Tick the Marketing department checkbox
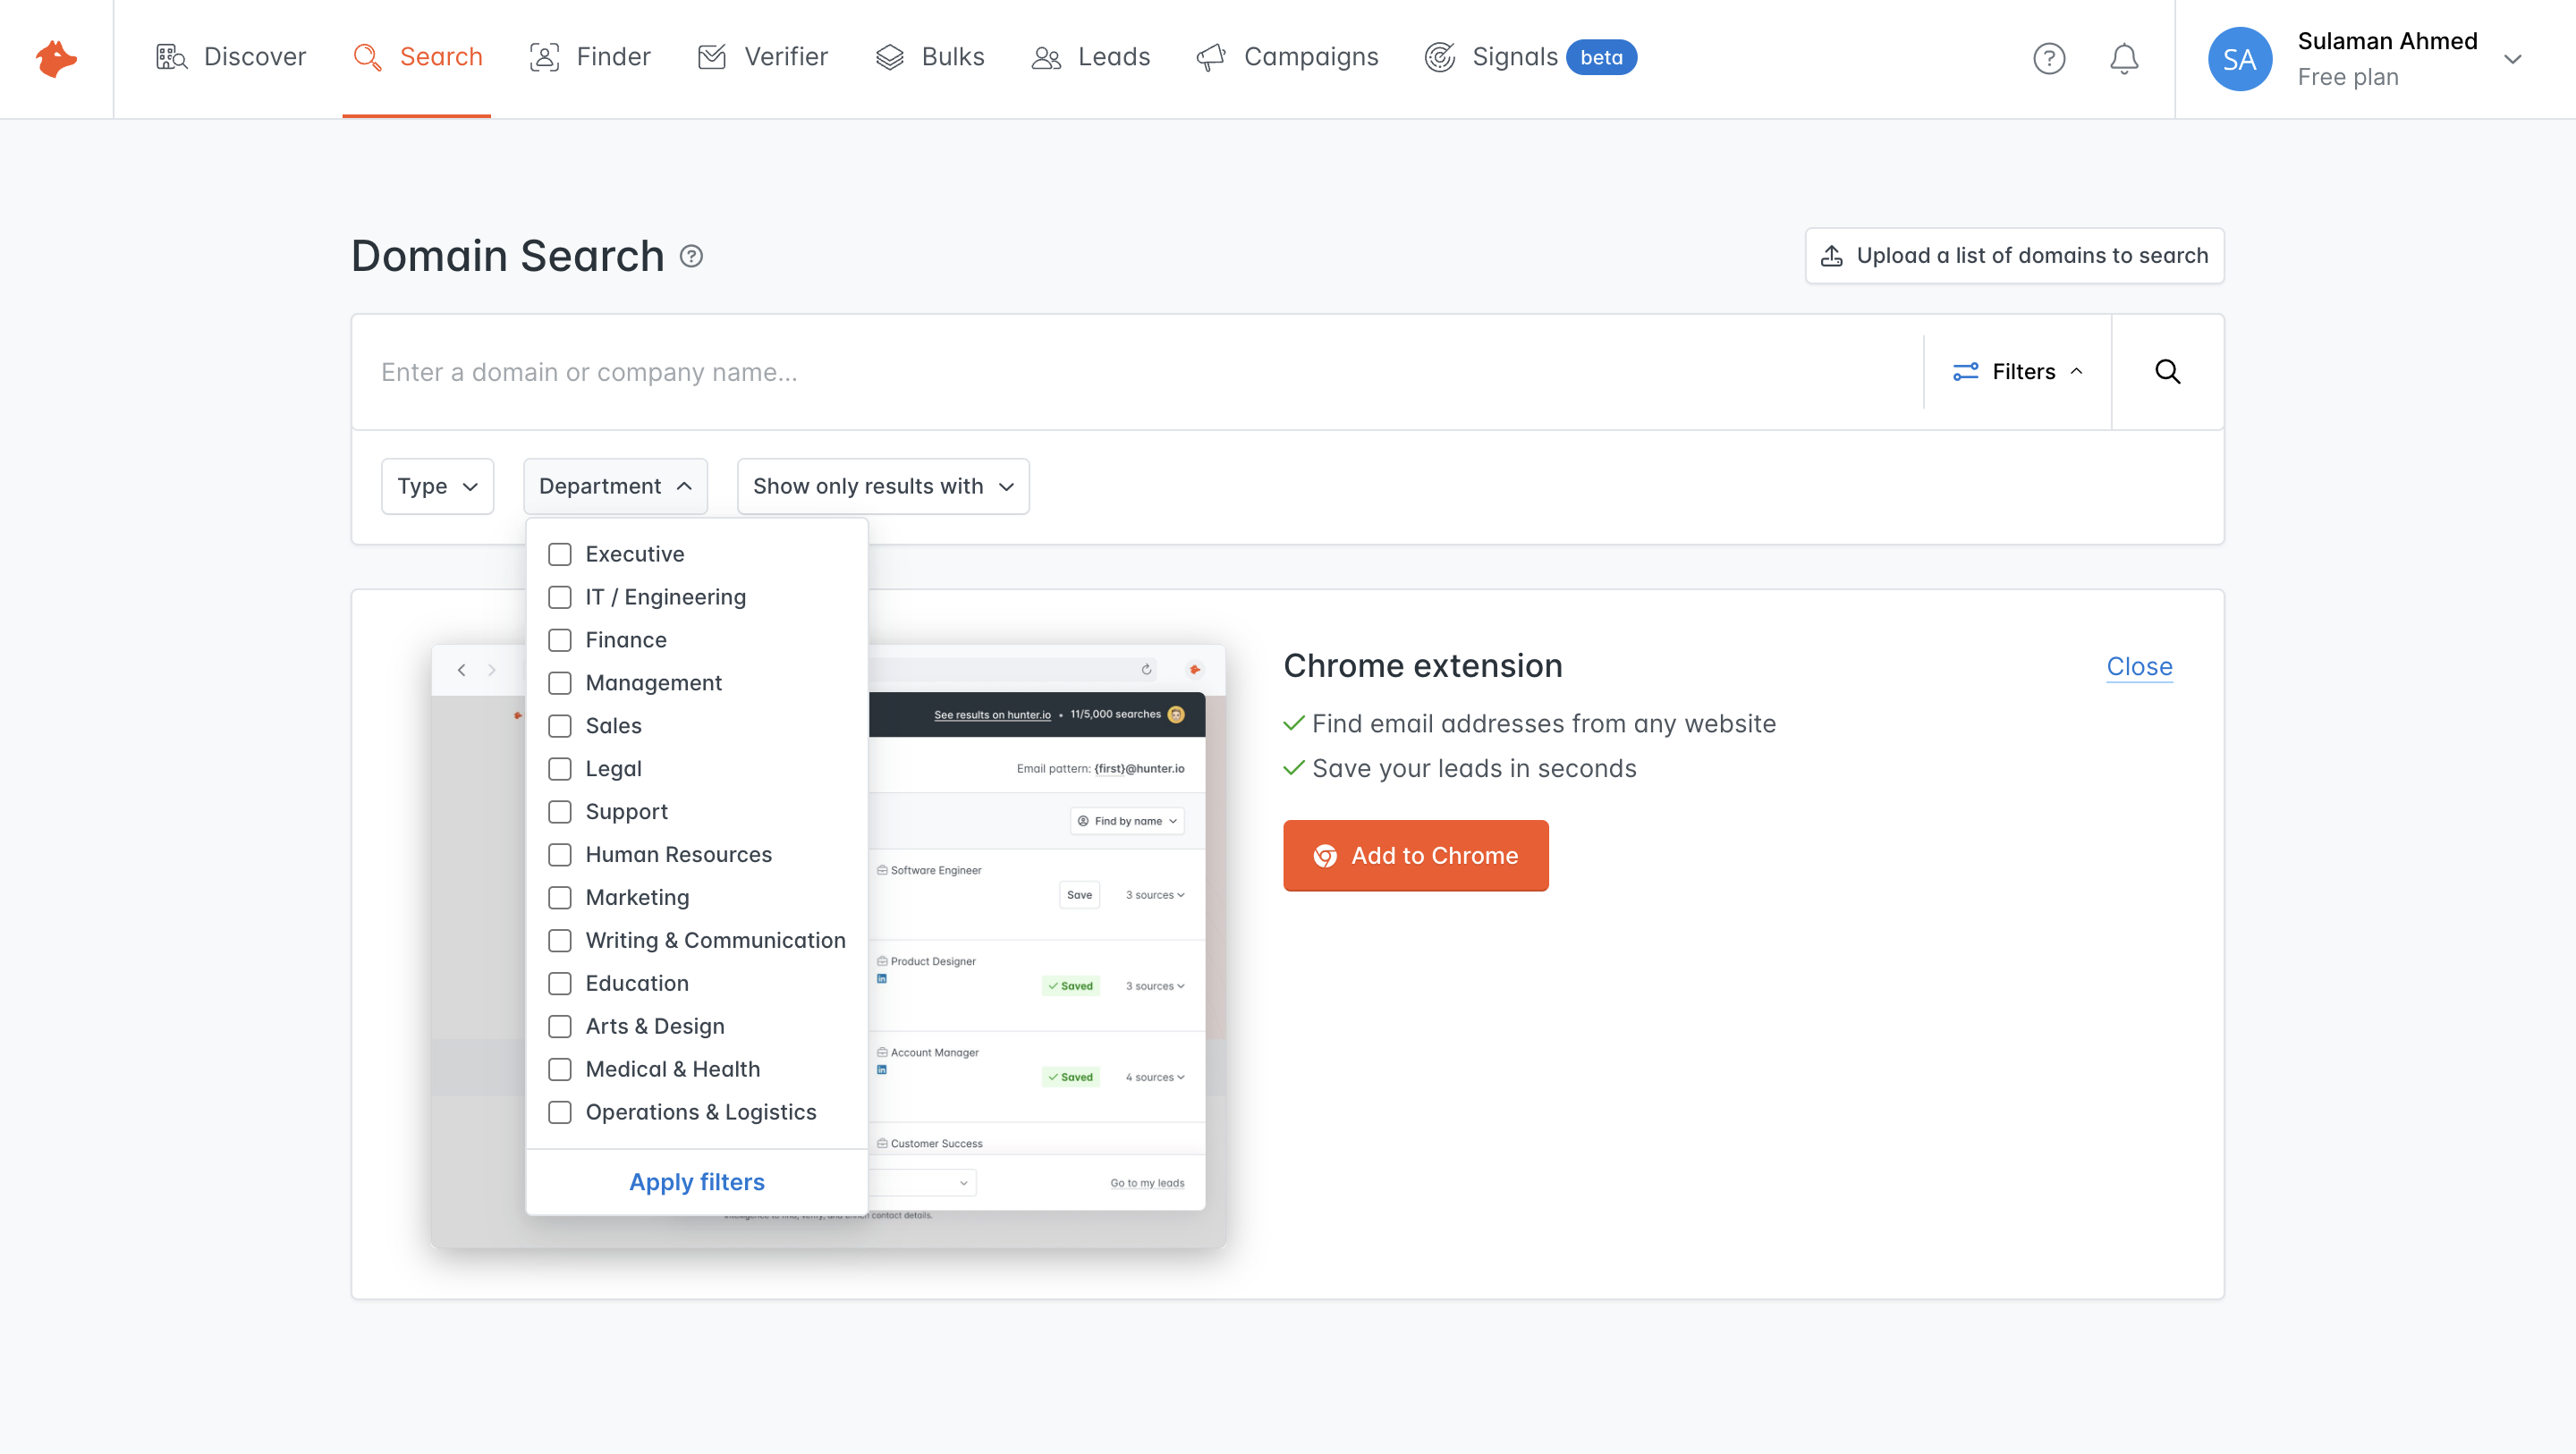 (x=560, y=897)
